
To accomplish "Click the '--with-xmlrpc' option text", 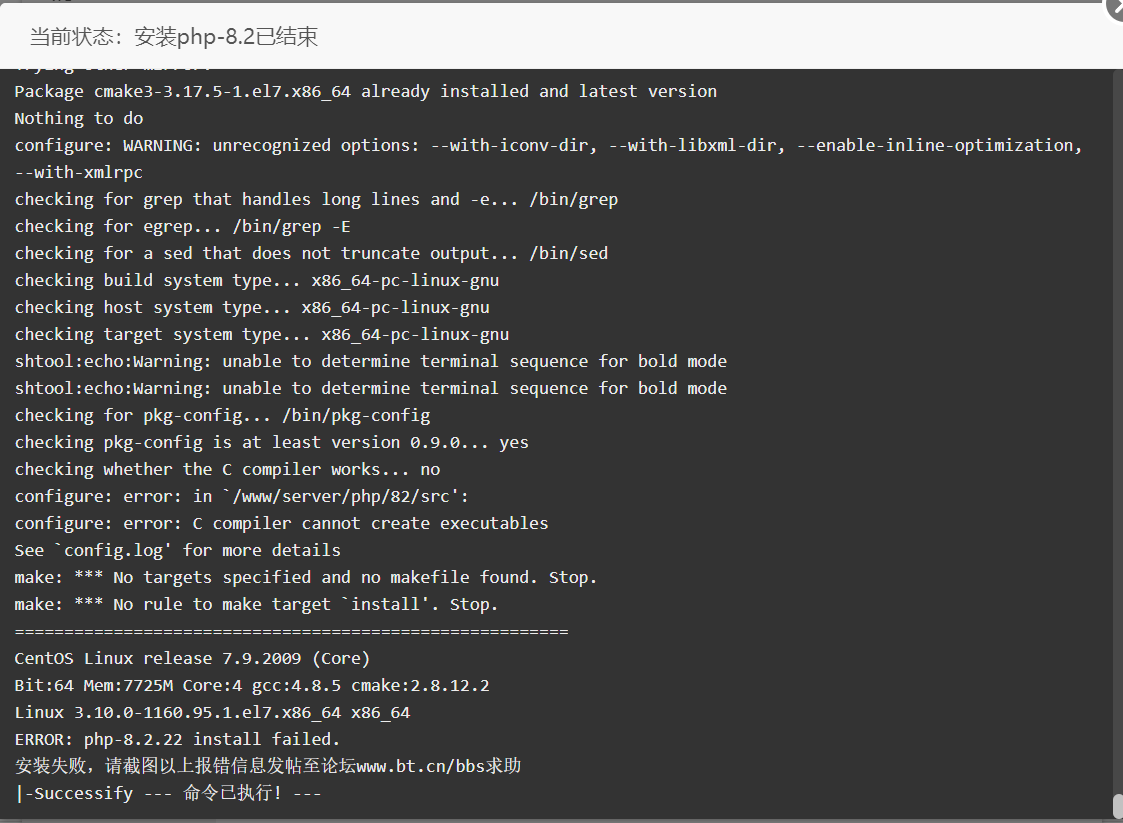I will pyautogui.click(x=79, y=173).
